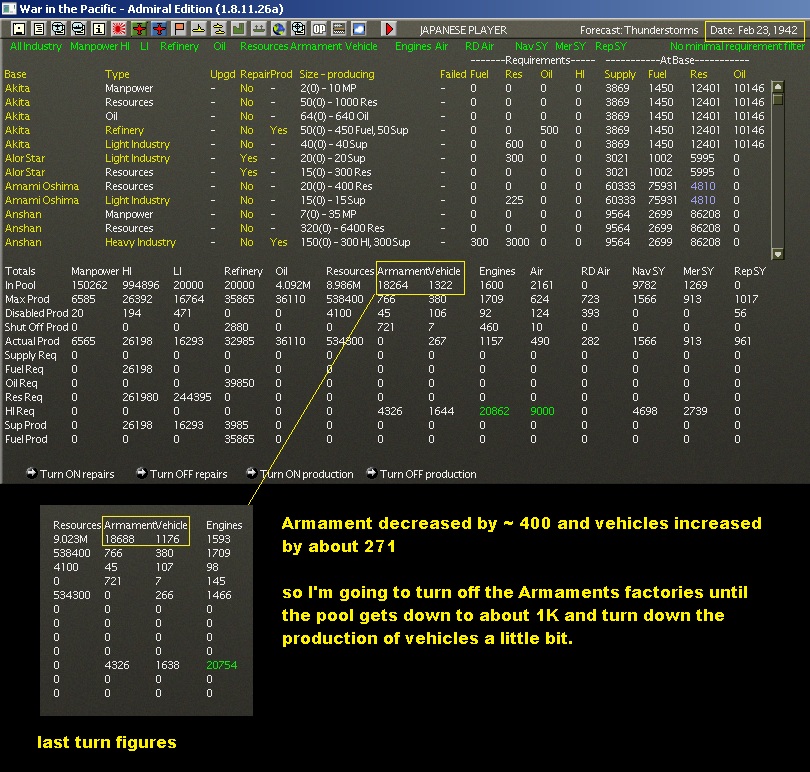The width and height of the screenshot is (810, 772).
Task: Click arrow icon beside Turn ON production
Action: tap(252, 473)
